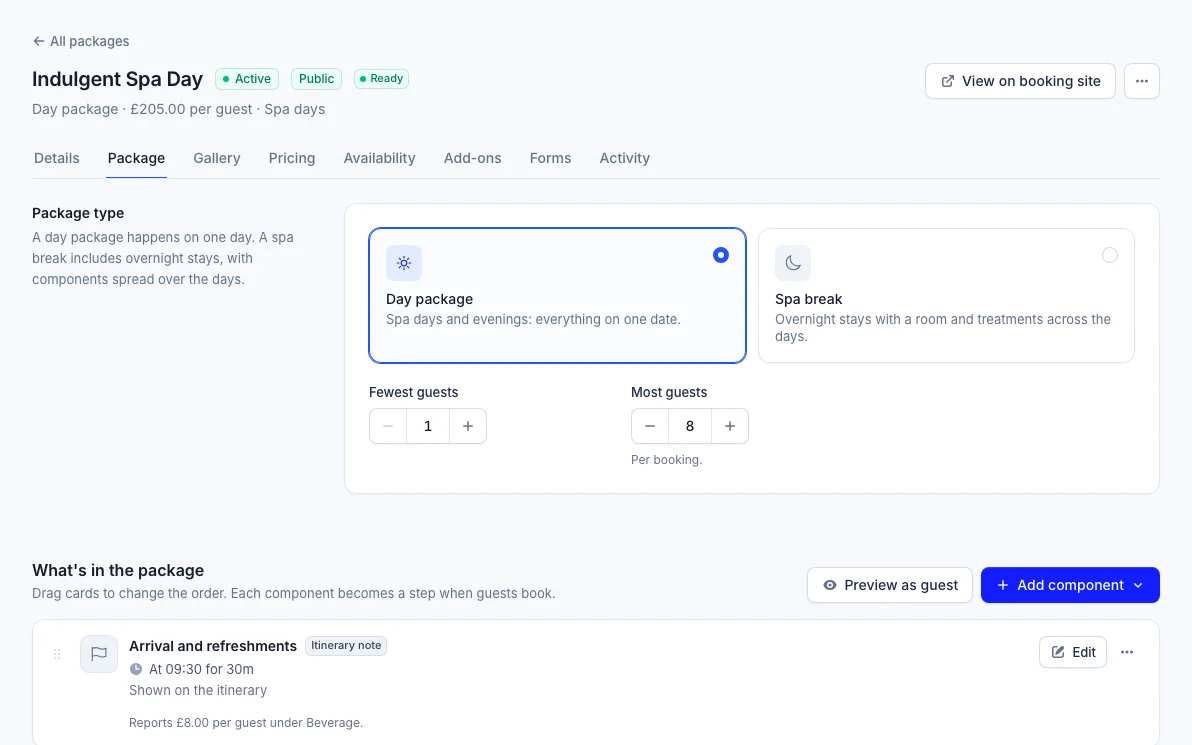Screen dimensions: 1192x745
Task: Click the clock icon beside At 09:30
Action: click(x=136, y=669)
